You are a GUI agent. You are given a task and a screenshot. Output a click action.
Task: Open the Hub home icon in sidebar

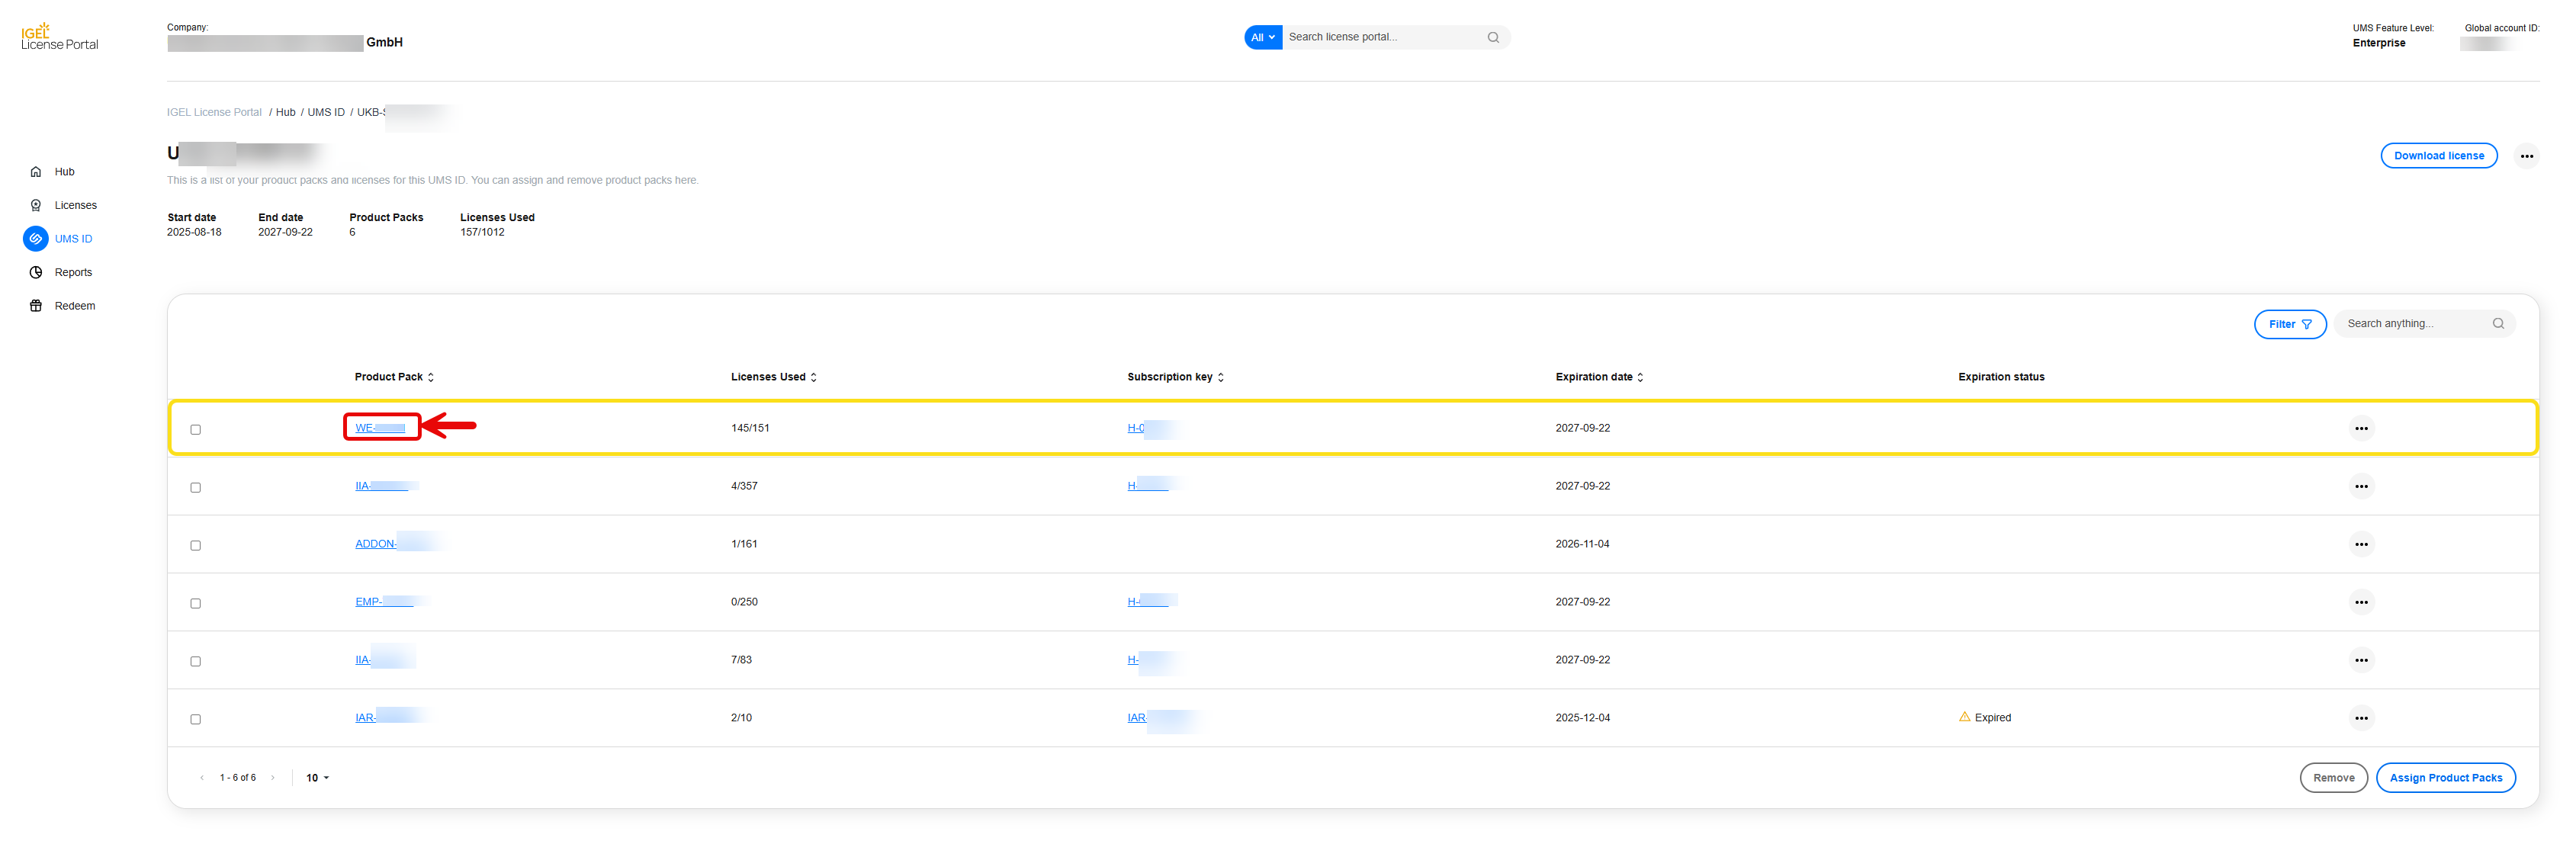click(36, 172)
